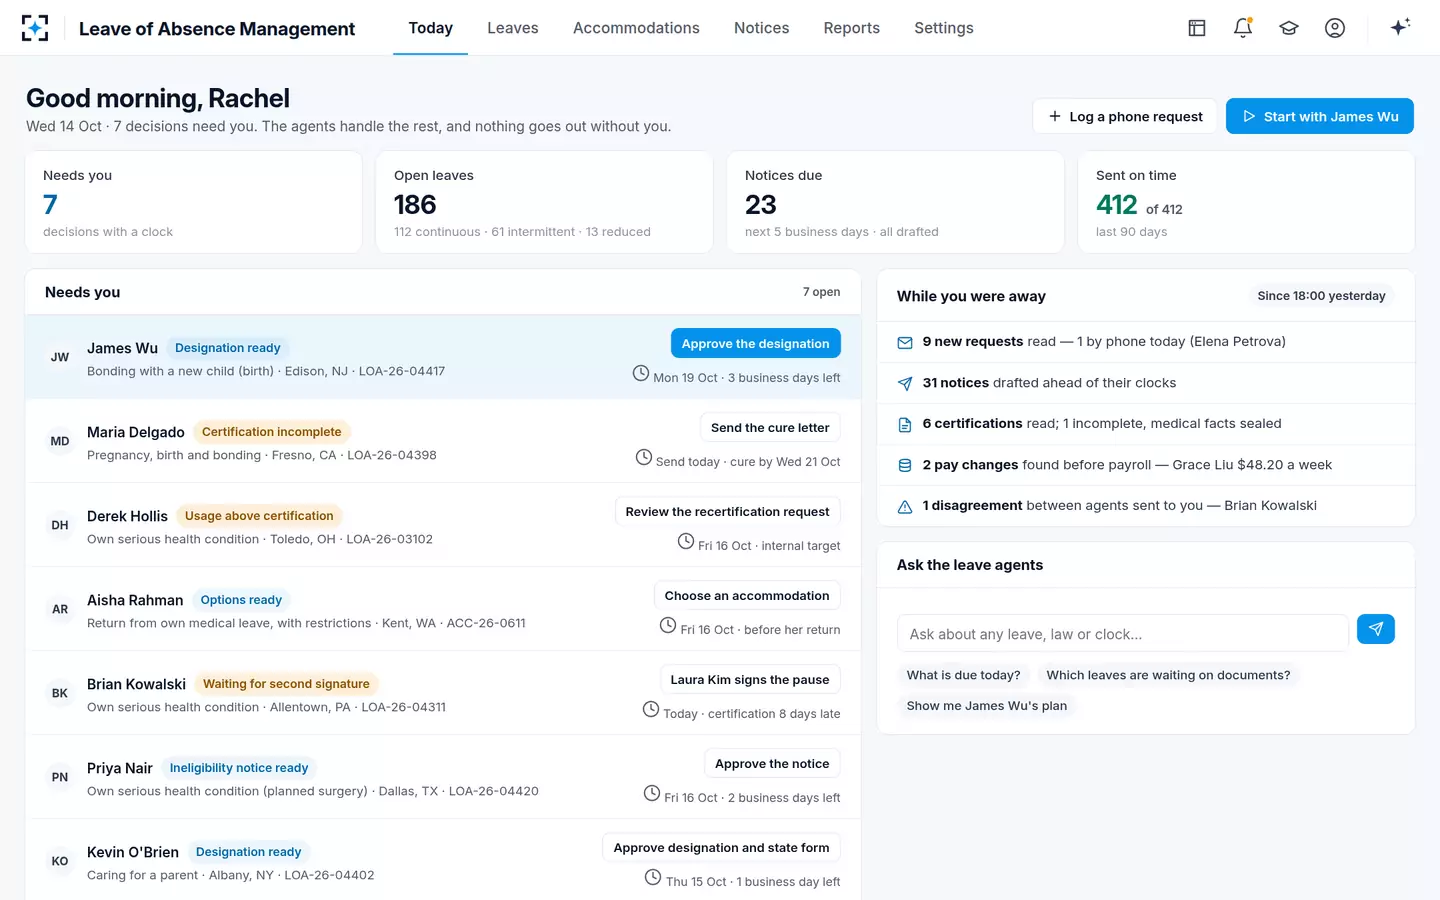Click the Ask about any leave input field
Screen dimensions: 1440x900
(1123, 633)
